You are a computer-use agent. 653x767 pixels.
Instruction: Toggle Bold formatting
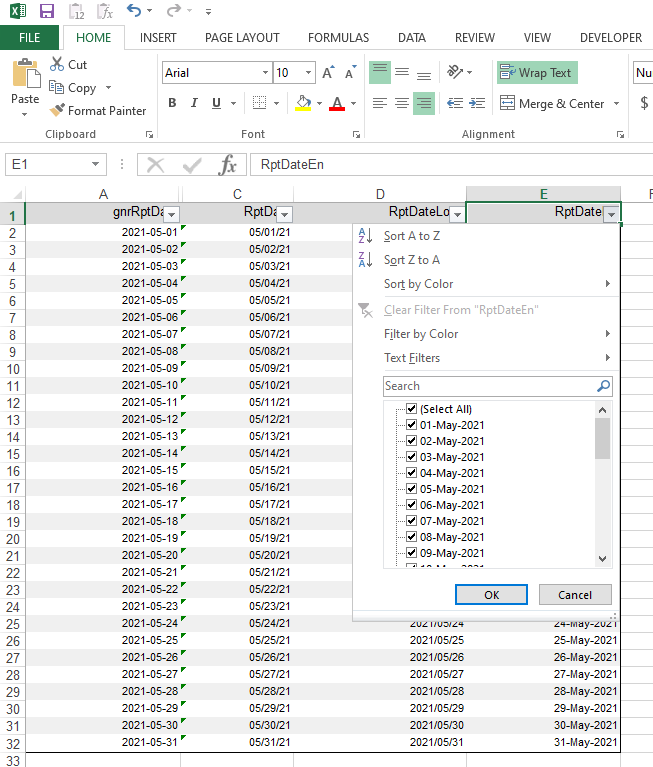[172, 104]
